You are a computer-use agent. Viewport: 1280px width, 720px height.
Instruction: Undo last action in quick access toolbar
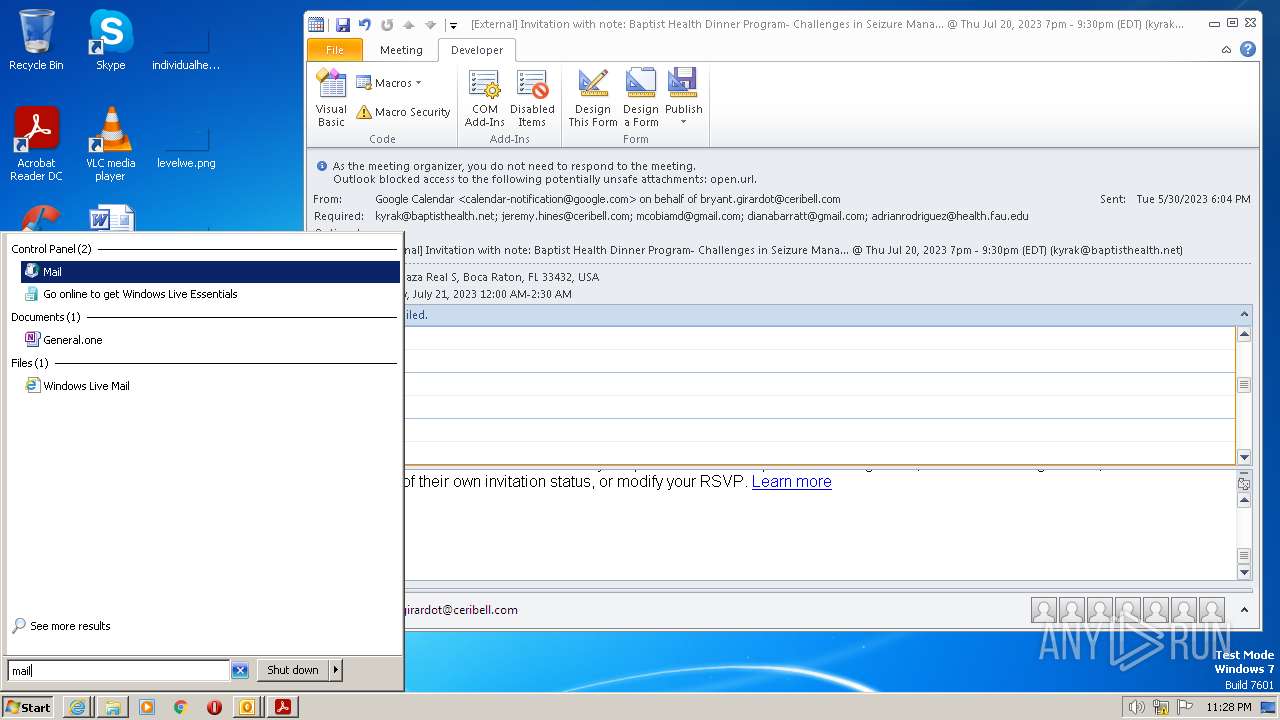[365, 24]
